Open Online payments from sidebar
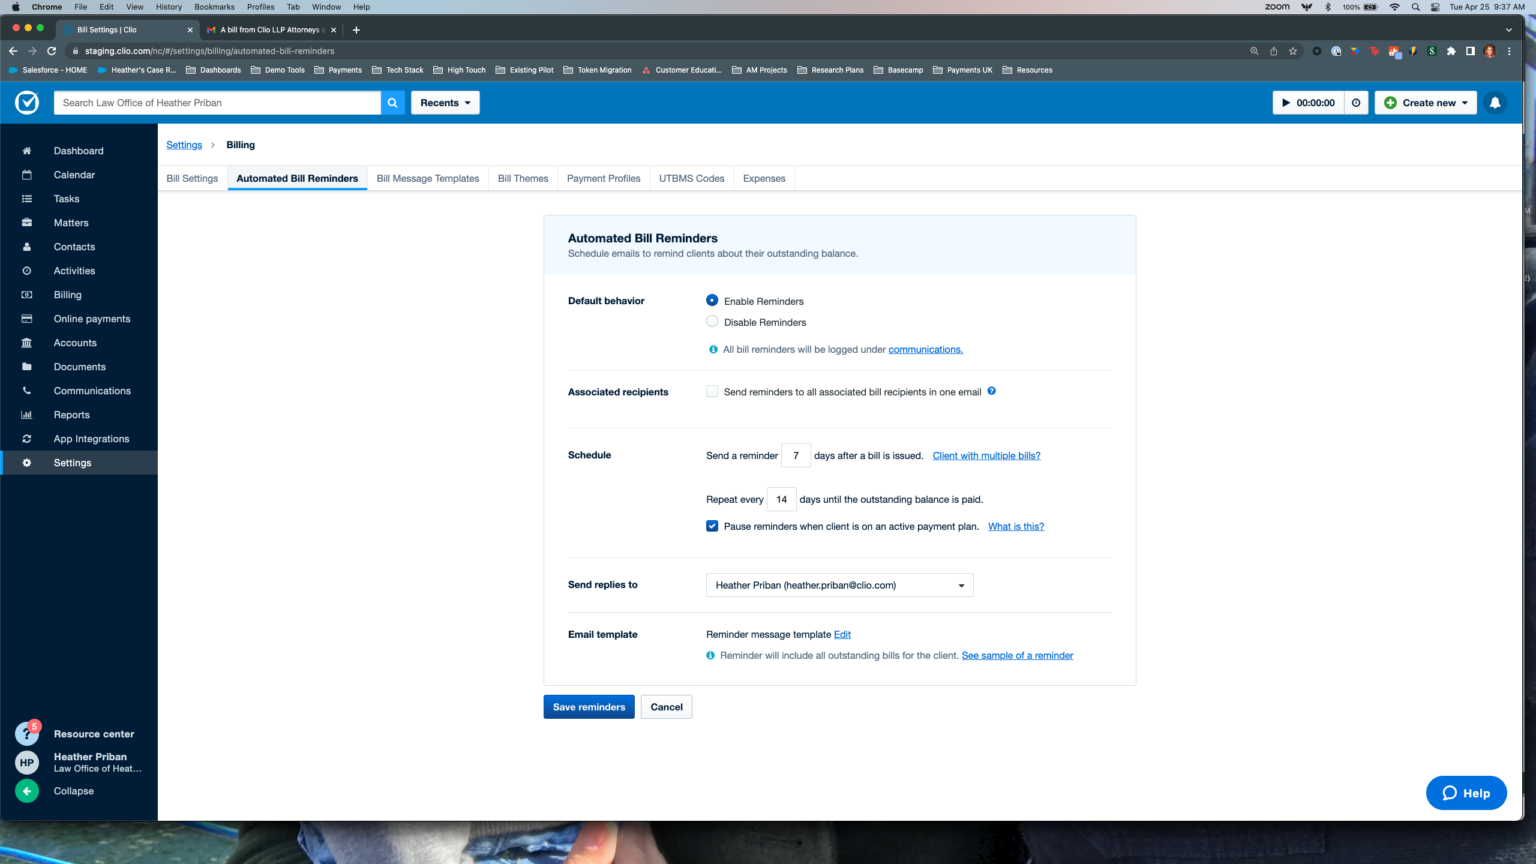 click(x=91, y=318)
